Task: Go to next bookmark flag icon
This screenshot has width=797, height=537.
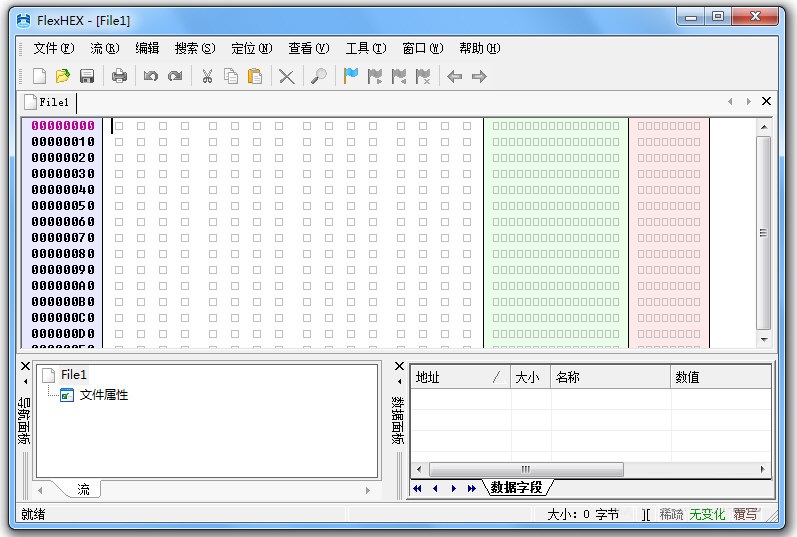Action: click(x=375, y=76)
